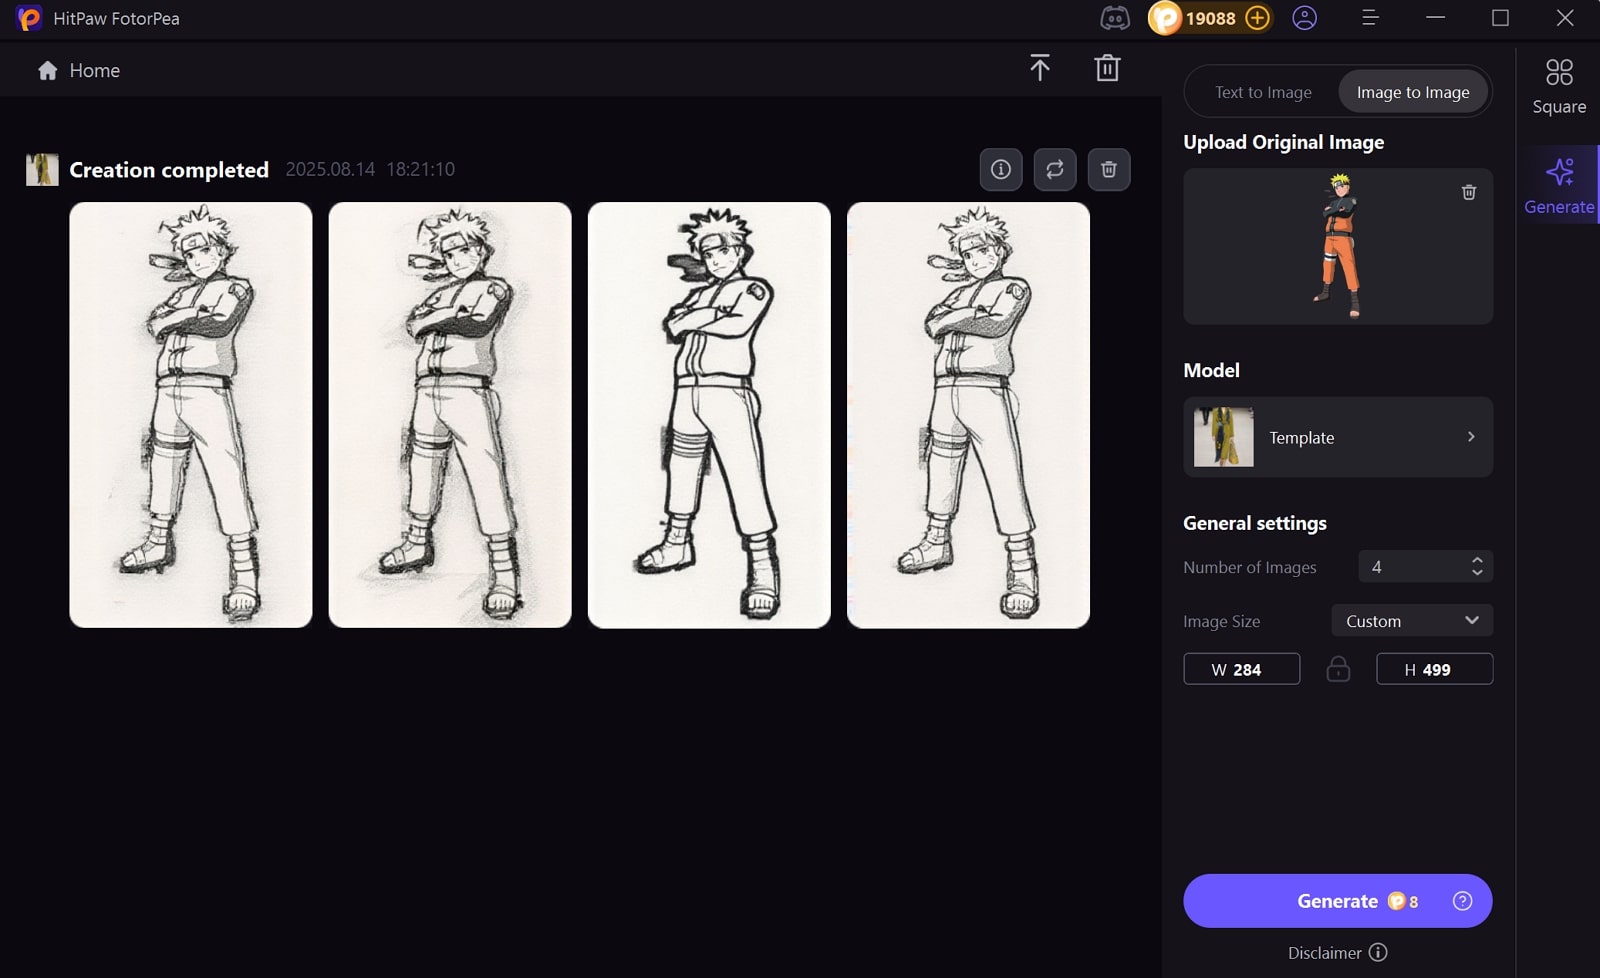Increase the Number of Images value
This screenshot has width=1600, height=978.
coord(1477,560)
